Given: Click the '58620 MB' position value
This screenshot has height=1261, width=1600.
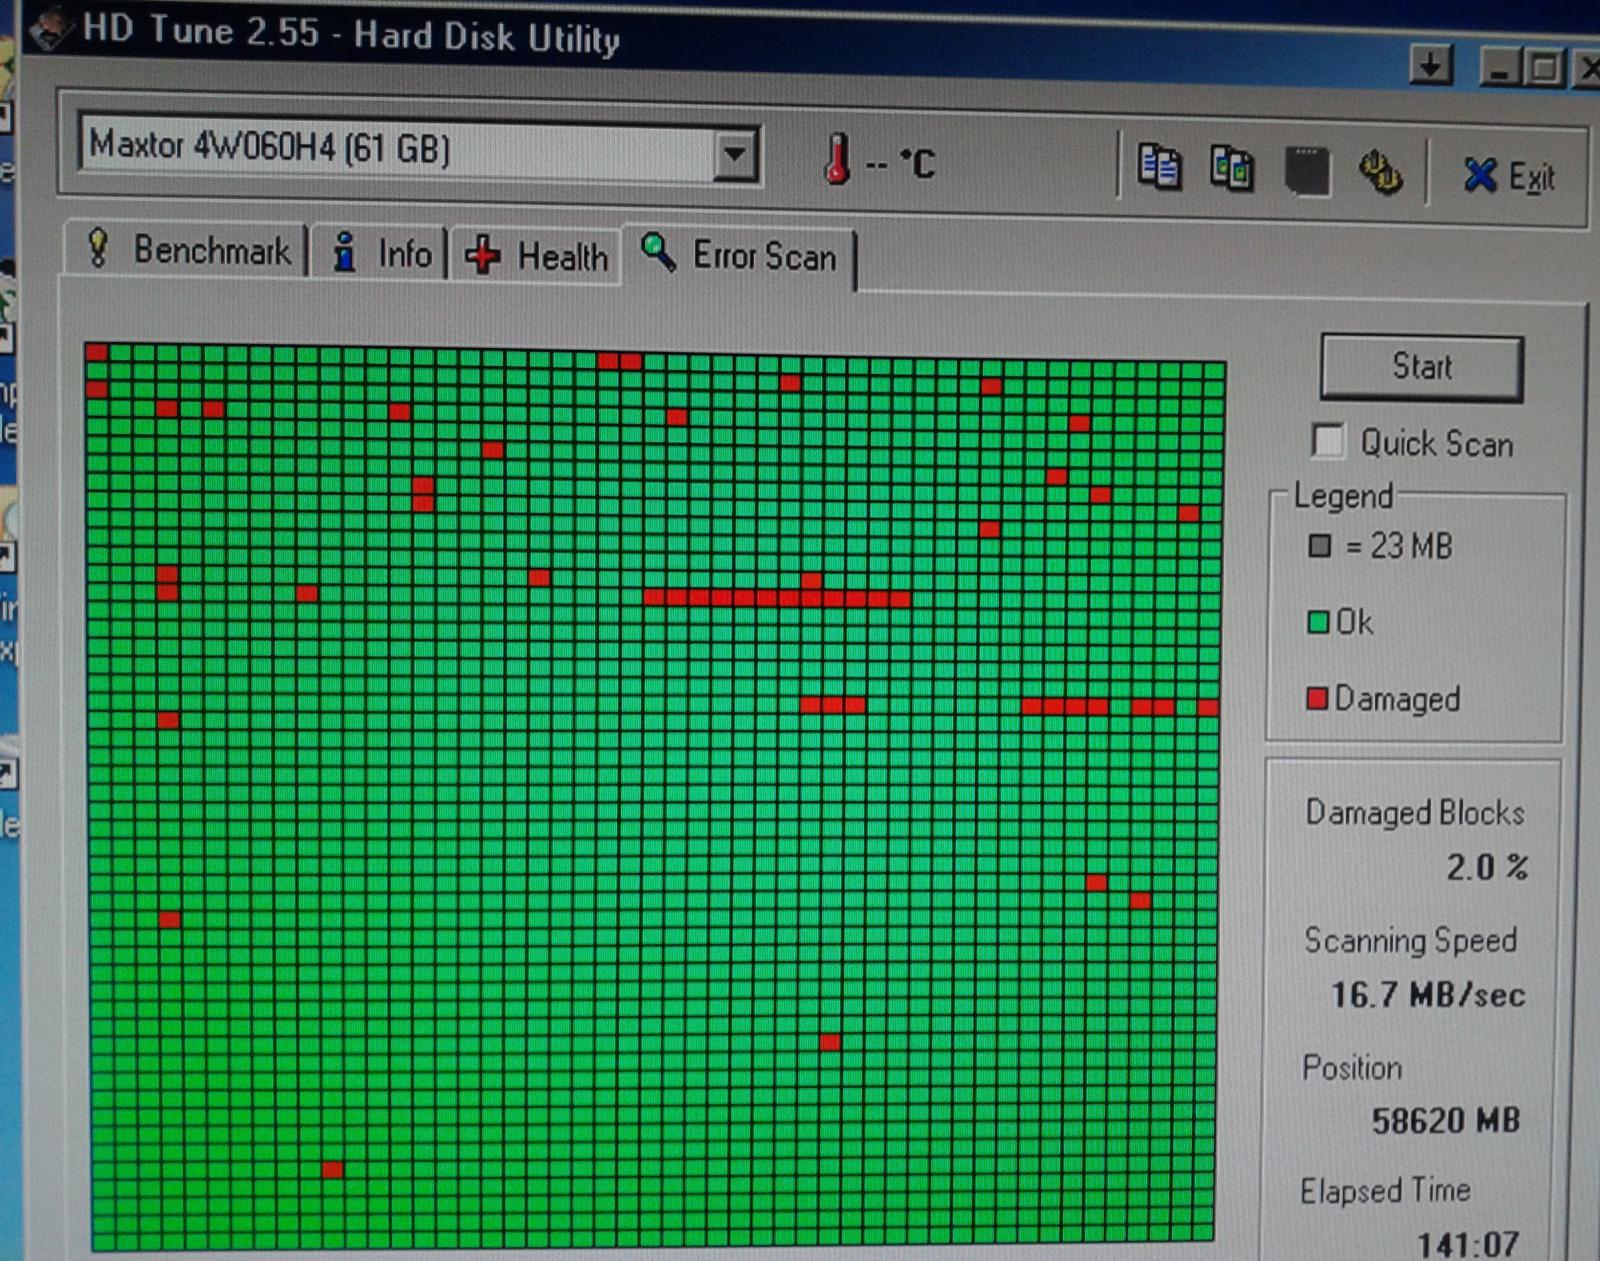Looking at the screenshot, I should click(x=1446, y=1120).
